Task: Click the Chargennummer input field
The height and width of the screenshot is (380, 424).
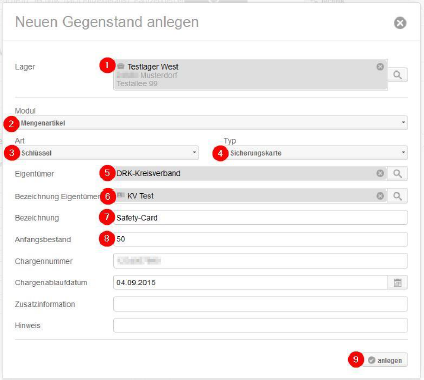Action: pos(260,261)
